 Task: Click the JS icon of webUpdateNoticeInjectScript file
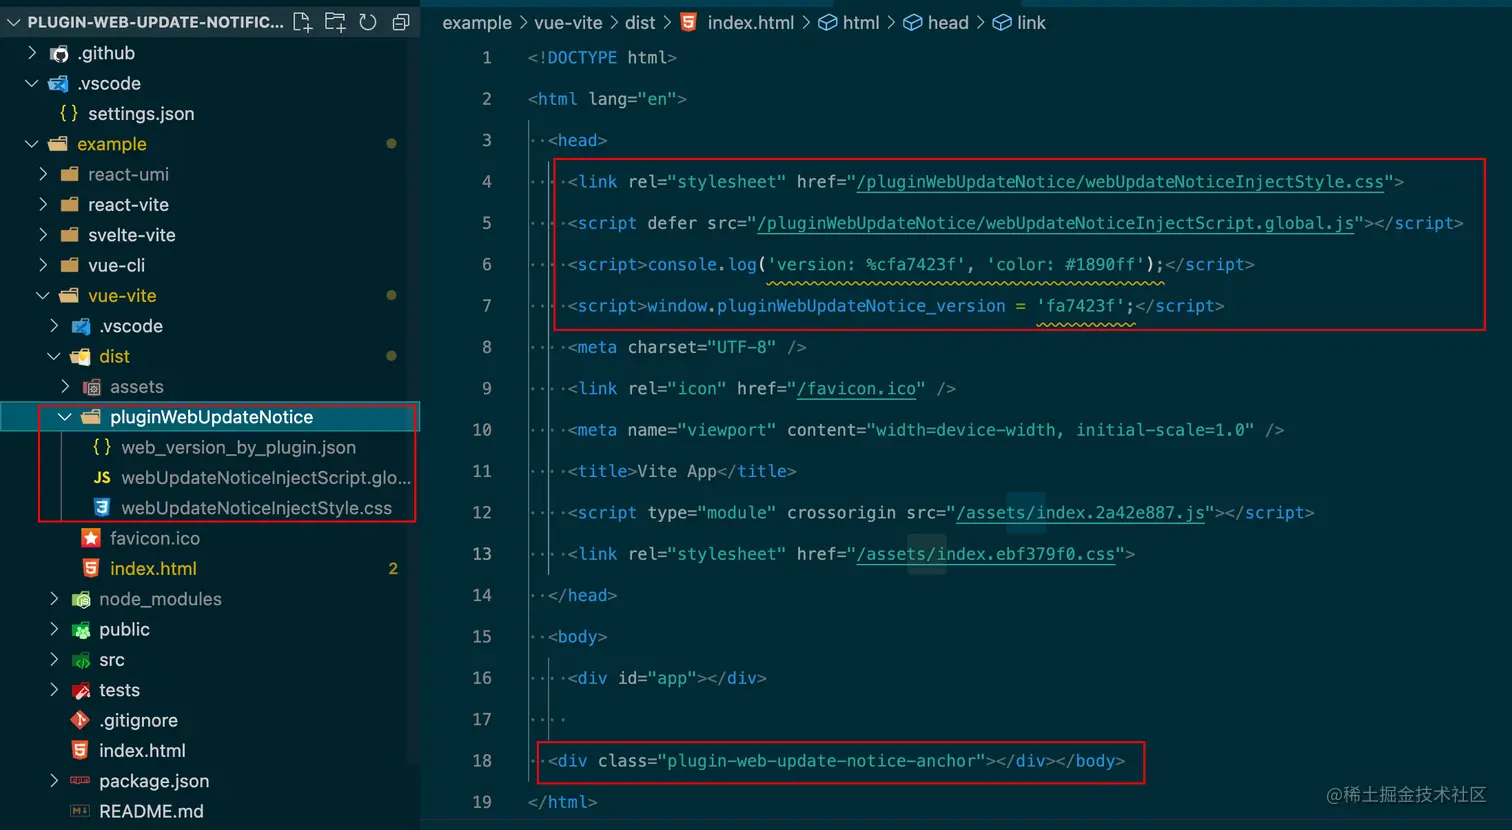click(x=102, y=478)
